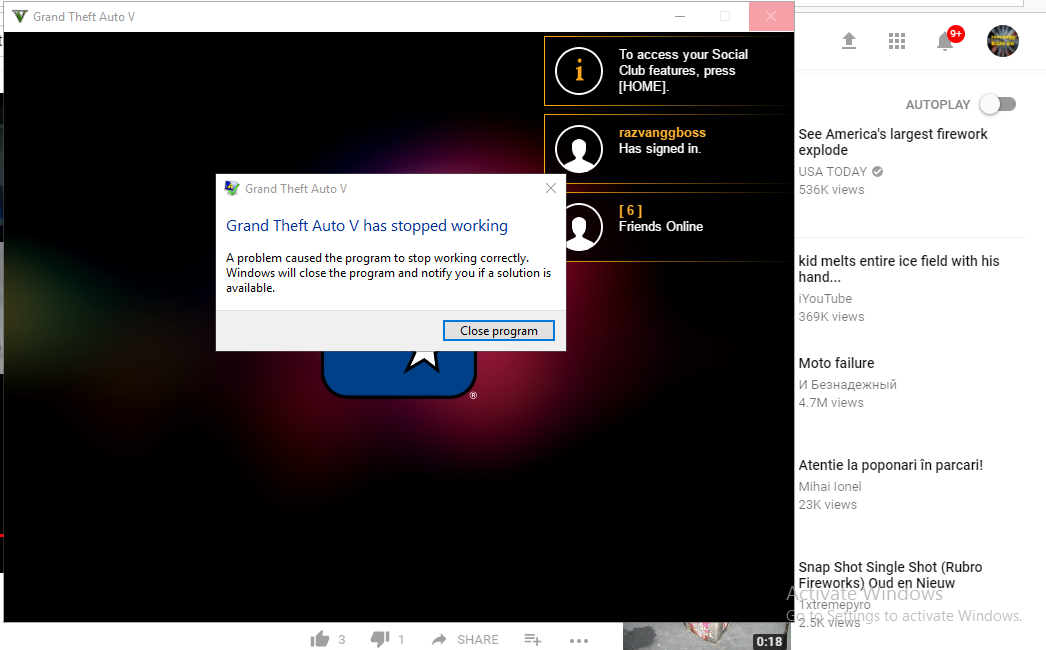This screenshot has height=650, width=1046.
Task: Open the 'Moto failure' video
Action: click(x=837, y=363)
